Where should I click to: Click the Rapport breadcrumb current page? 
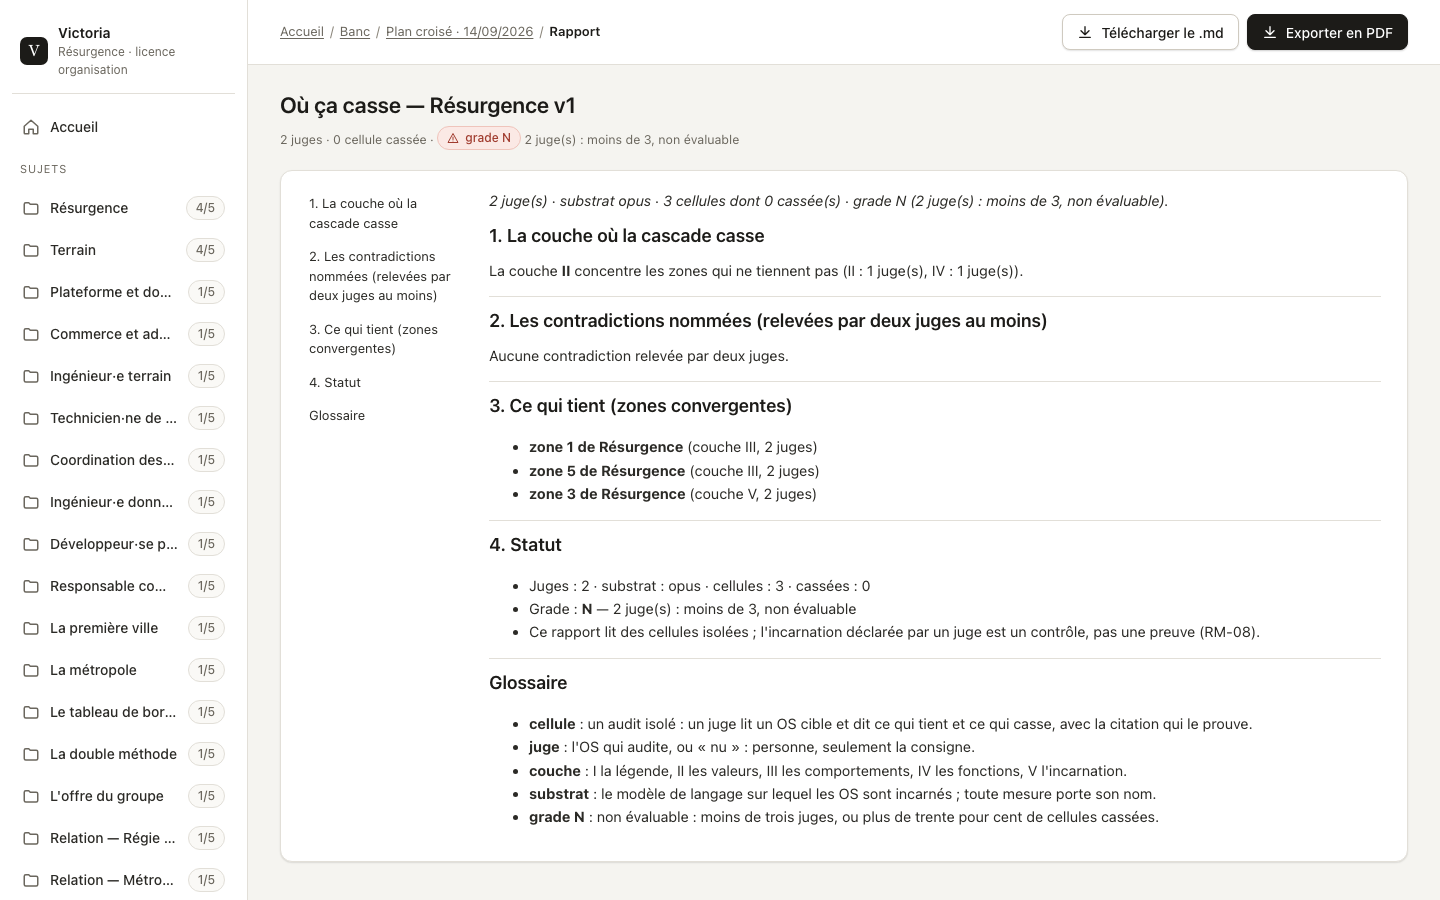coord(575,32)
